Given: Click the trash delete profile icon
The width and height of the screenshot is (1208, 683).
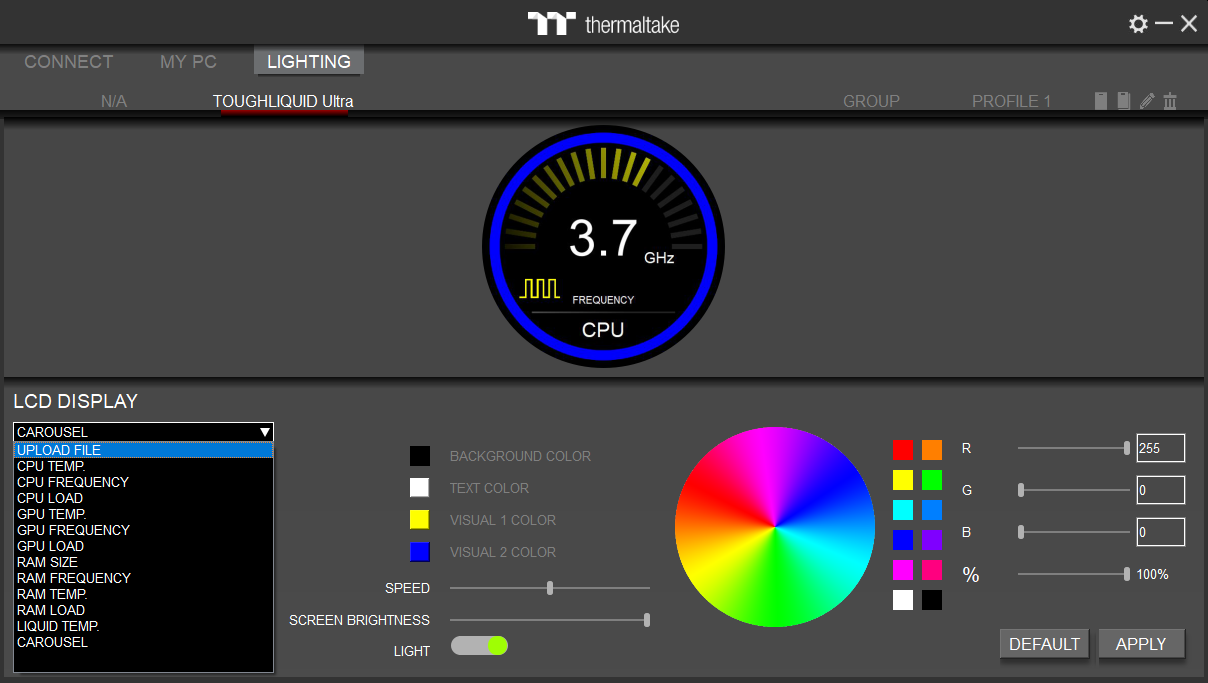Looking at the screenshot, I should pyautogui.click(x=1170, y=101).
